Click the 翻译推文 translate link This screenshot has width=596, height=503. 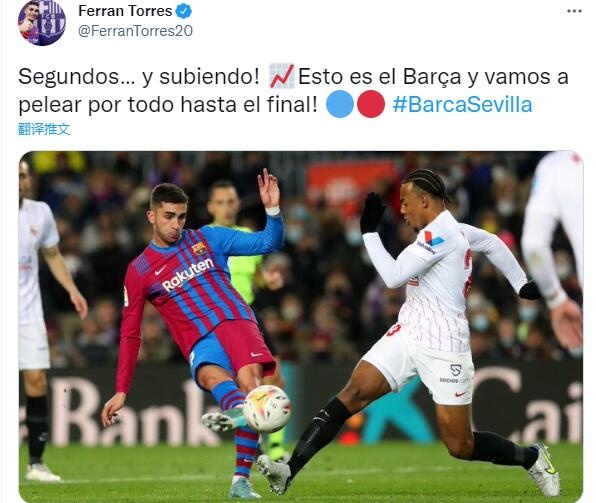coord(44,129)
